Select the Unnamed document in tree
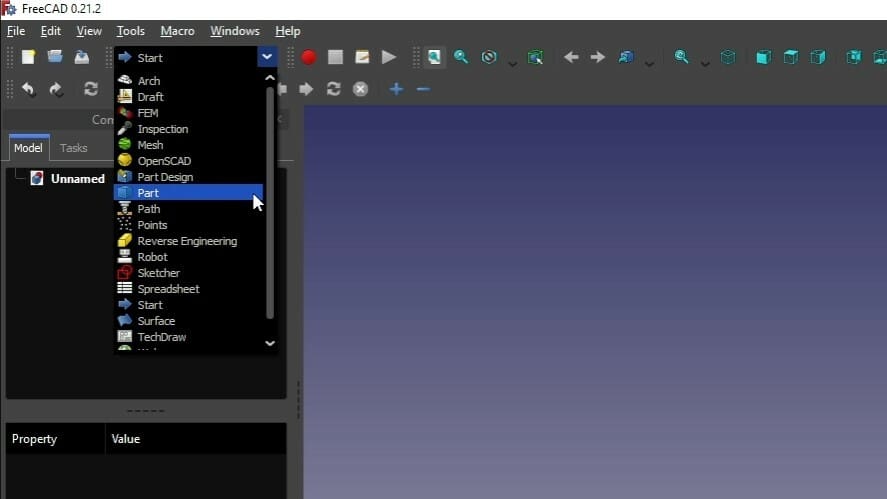This screenshot has width=887, height=499. [x=77, y=179]
